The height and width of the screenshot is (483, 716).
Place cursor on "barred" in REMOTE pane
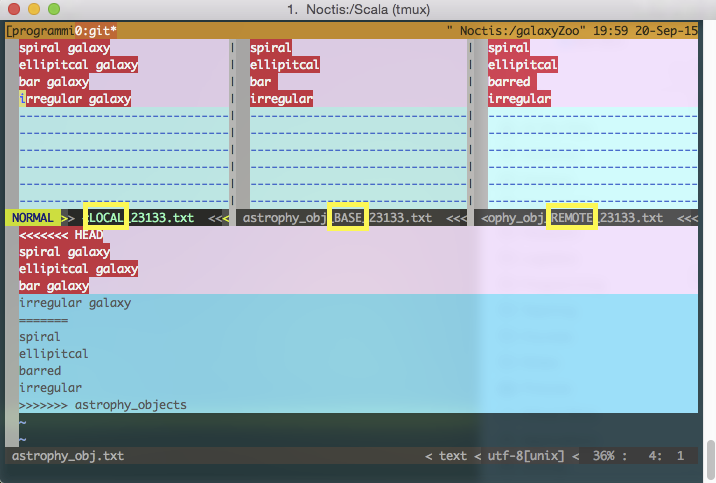(x=510, y=82)
